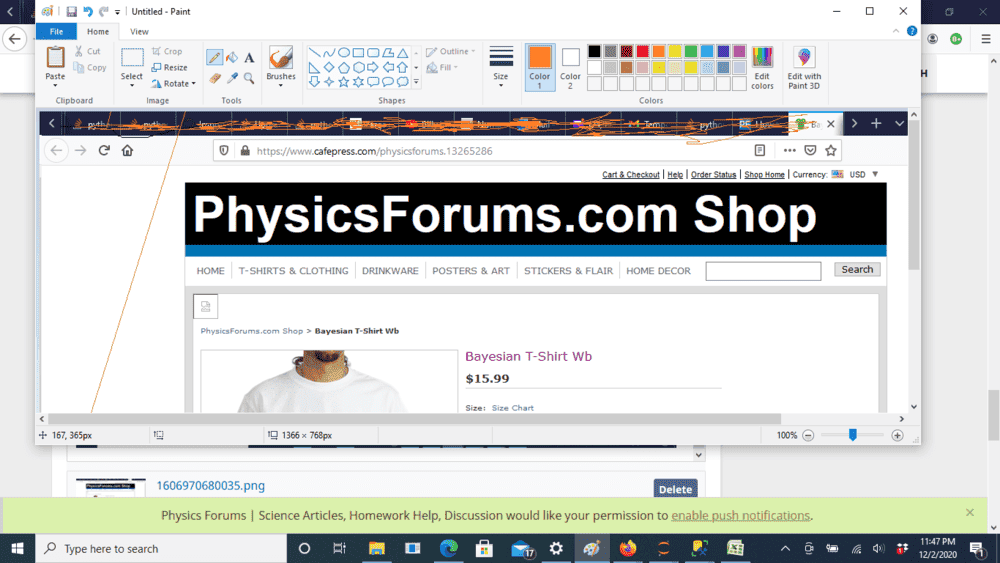The height and width of the screenshot is (563, 1000).
Task: Zoom in with the plus button
Action: point(897,435)
